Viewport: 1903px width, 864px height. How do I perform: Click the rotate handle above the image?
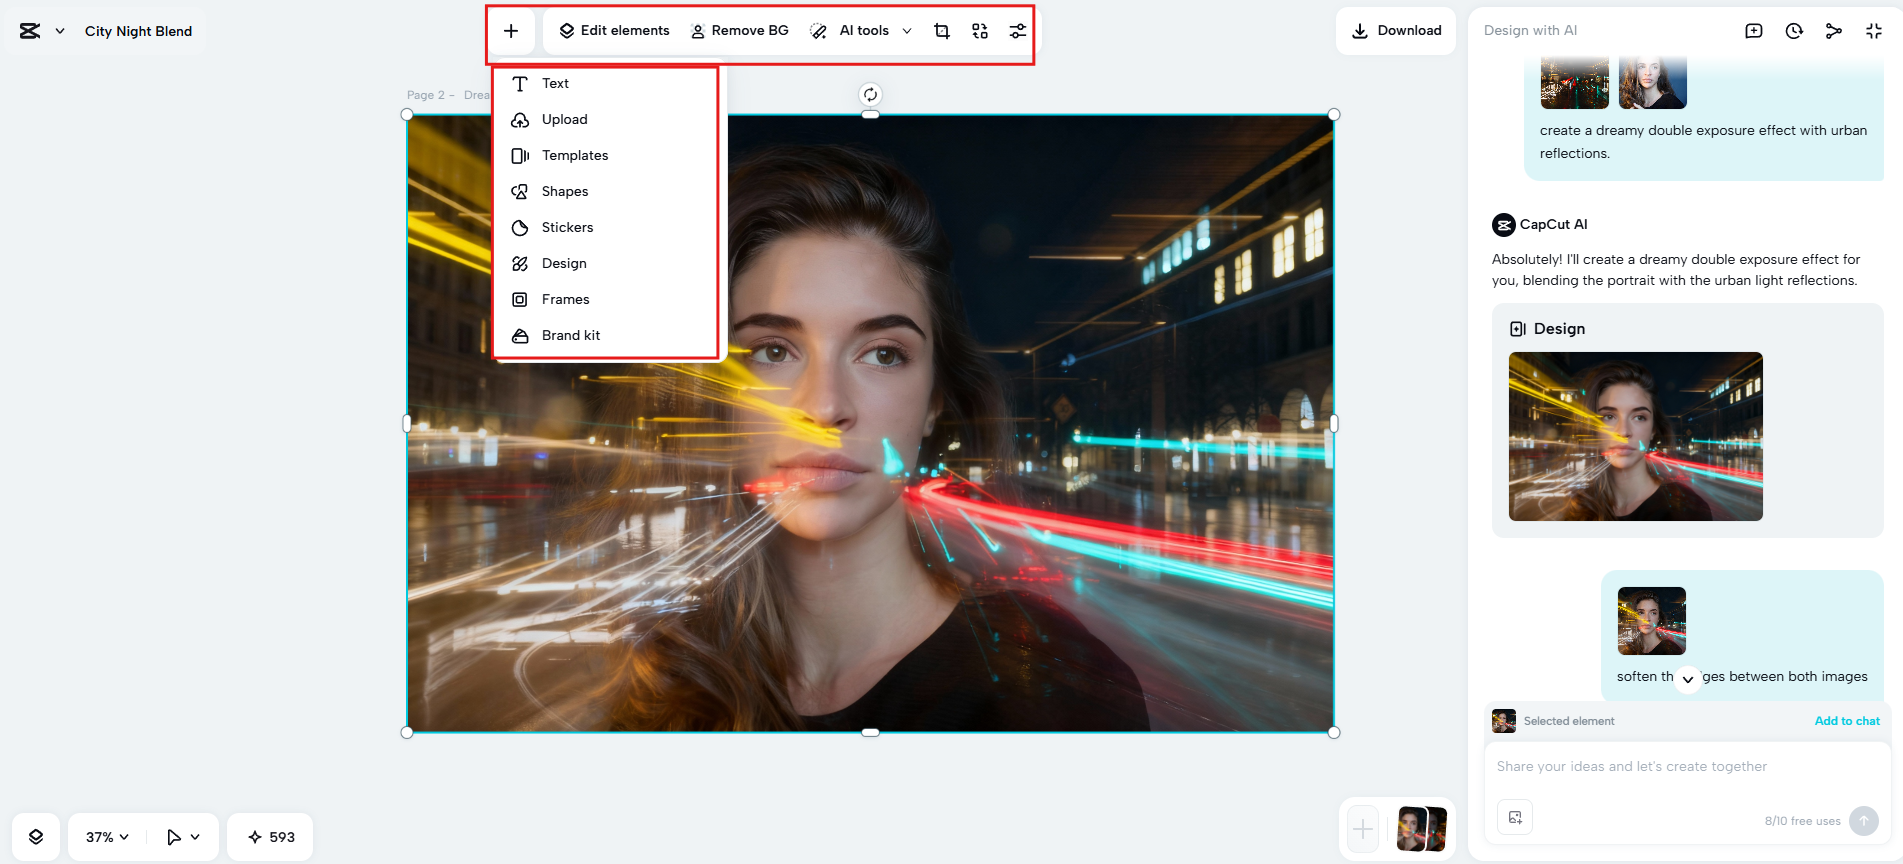click(x=870, y=95)
